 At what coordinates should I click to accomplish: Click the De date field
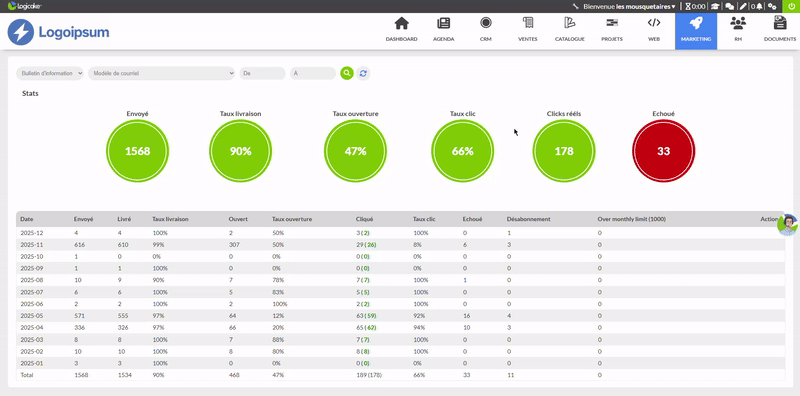[262, 73]
